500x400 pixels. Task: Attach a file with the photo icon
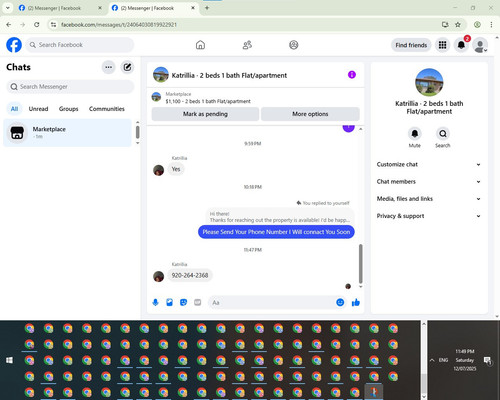pyautogui.click(x=169, y=302)
